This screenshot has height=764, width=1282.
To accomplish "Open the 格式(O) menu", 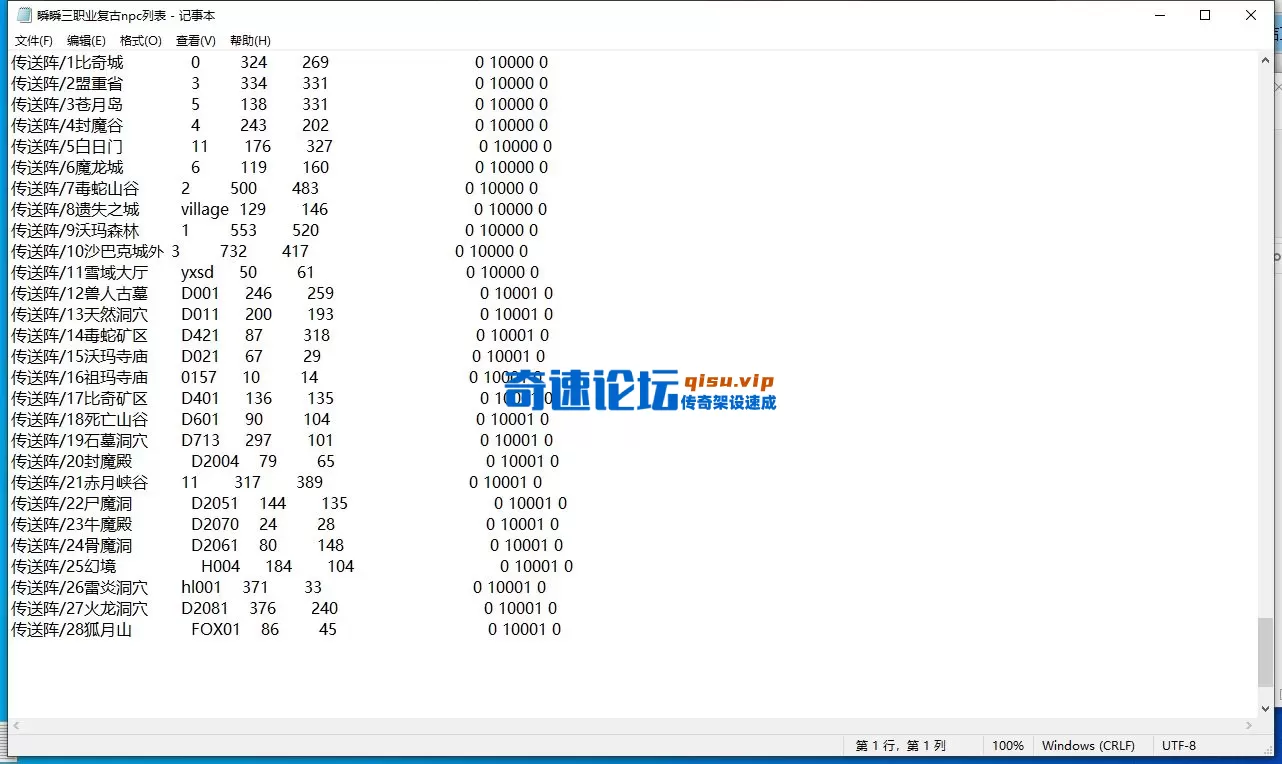I will click(x=140, y=40).
